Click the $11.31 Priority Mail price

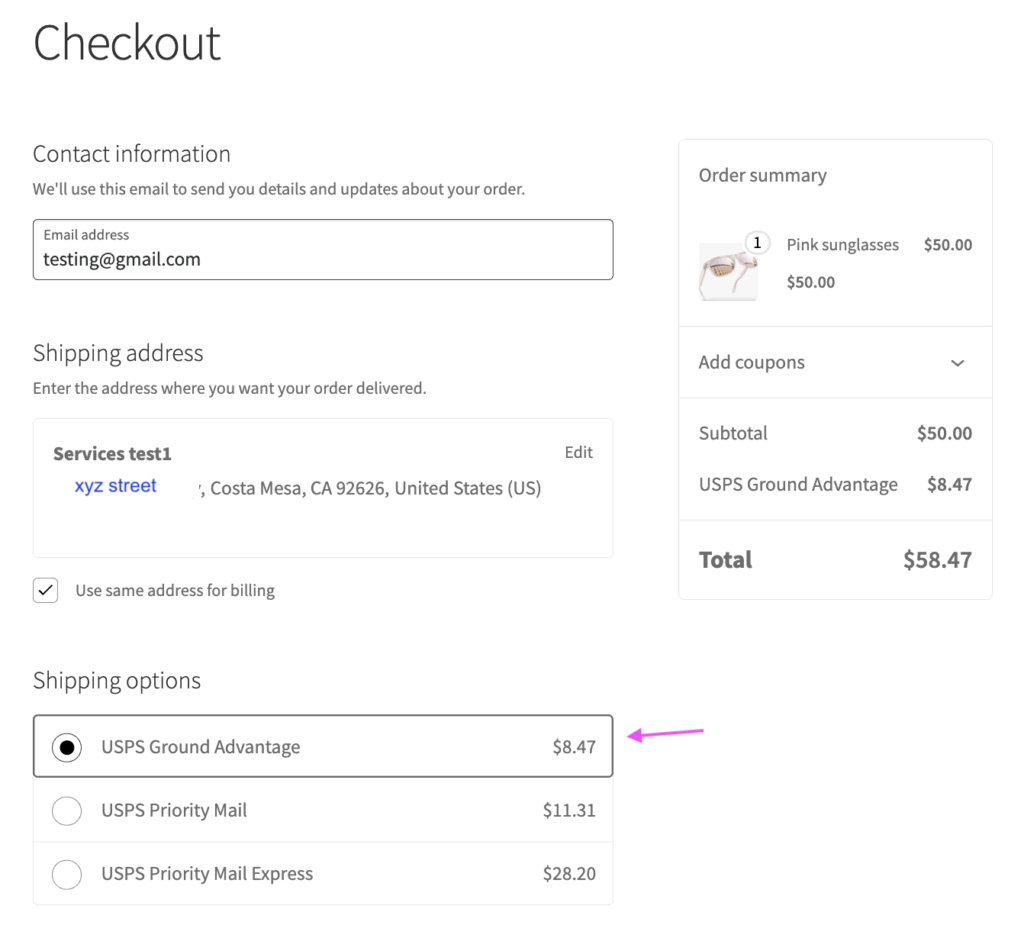568,810
